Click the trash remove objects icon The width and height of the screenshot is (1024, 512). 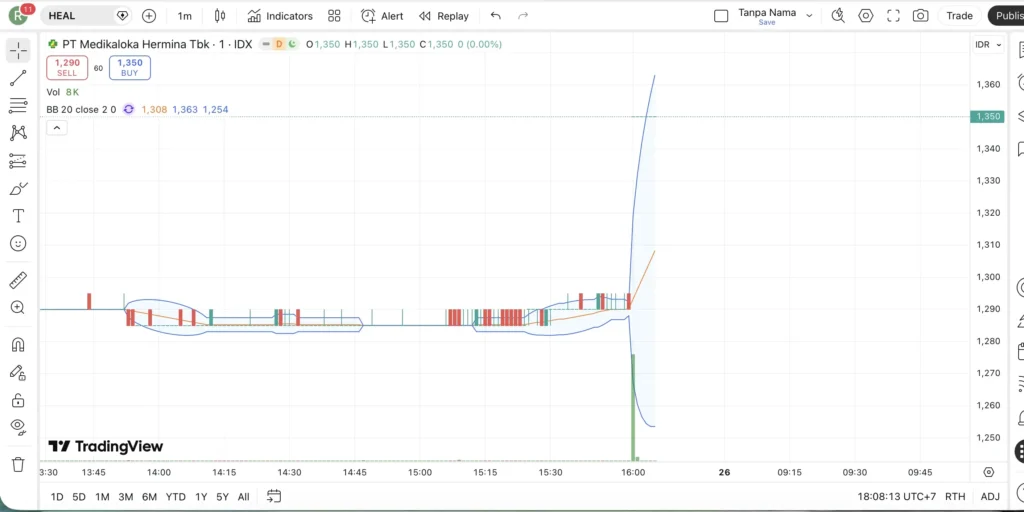(x=18, y=464)
